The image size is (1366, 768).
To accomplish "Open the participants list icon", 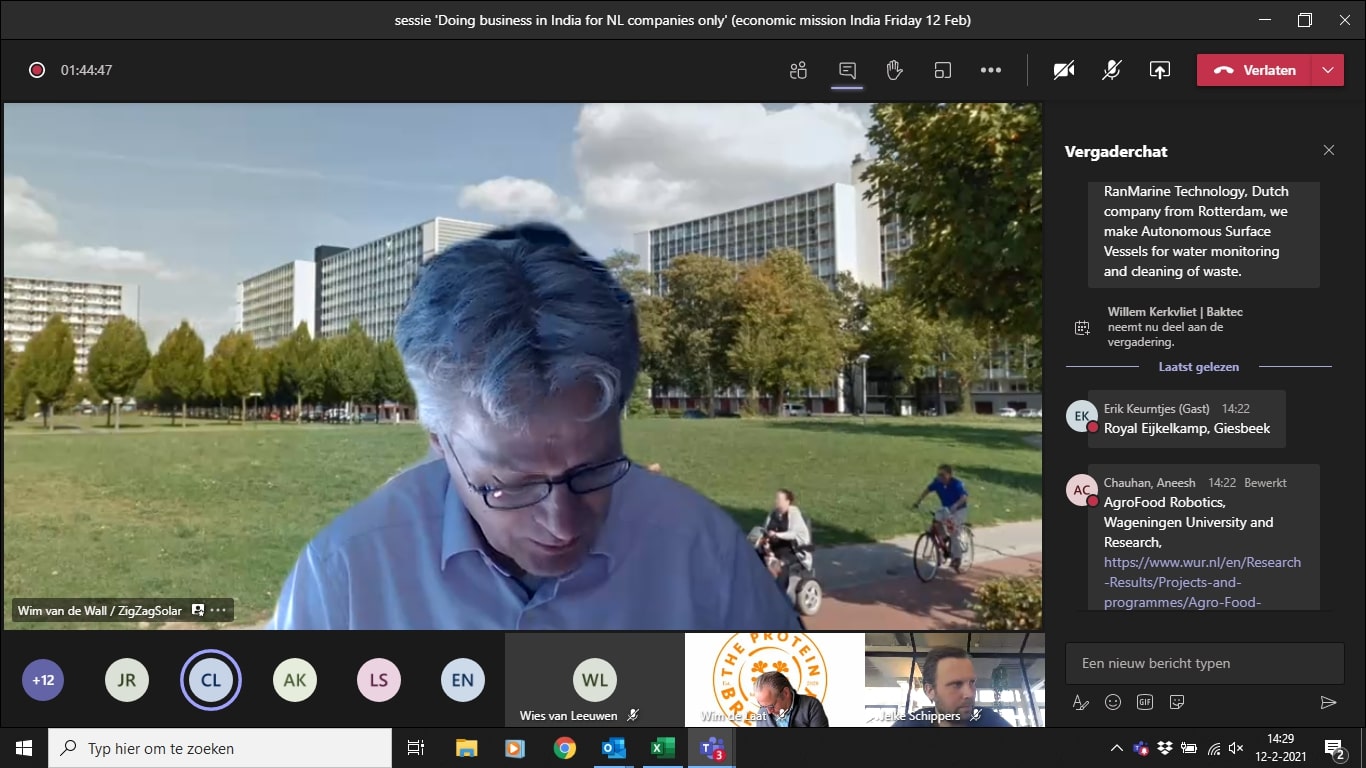I will (x=798, y=70).
